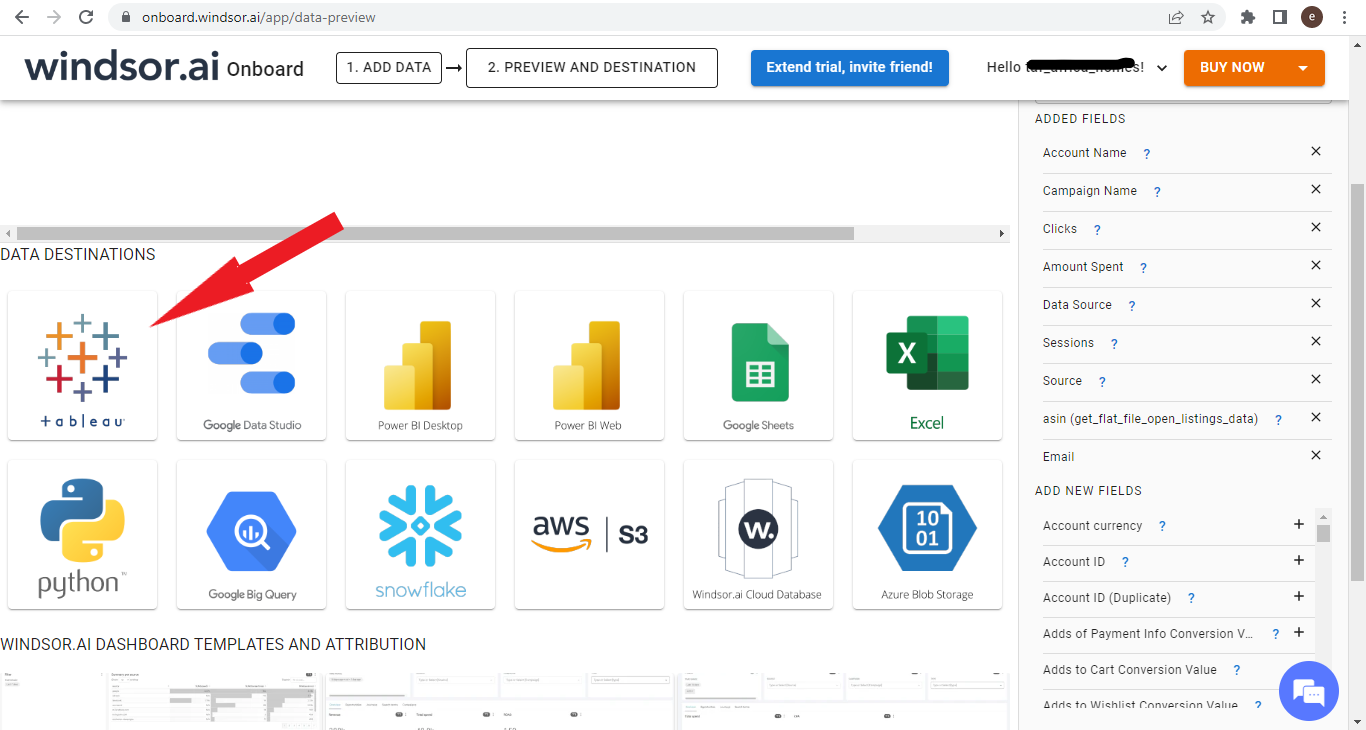Remove the Account Name field
The image size is (1366, 730).
(x=1316, y=151)
